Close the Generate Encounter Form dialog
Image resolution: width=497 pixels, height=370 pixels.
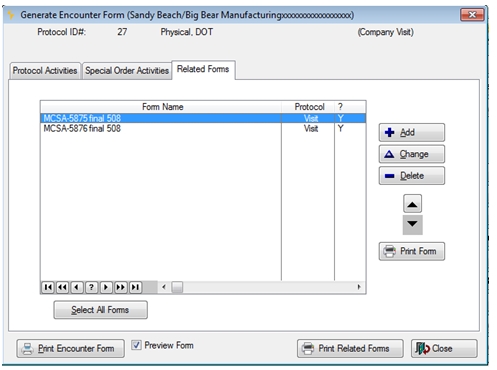pos(444,349)
